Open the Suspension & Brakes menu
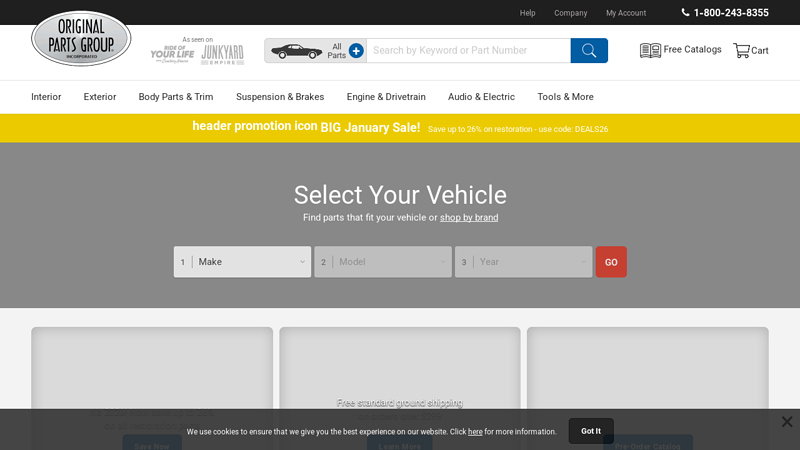 [x=280, y=97]
